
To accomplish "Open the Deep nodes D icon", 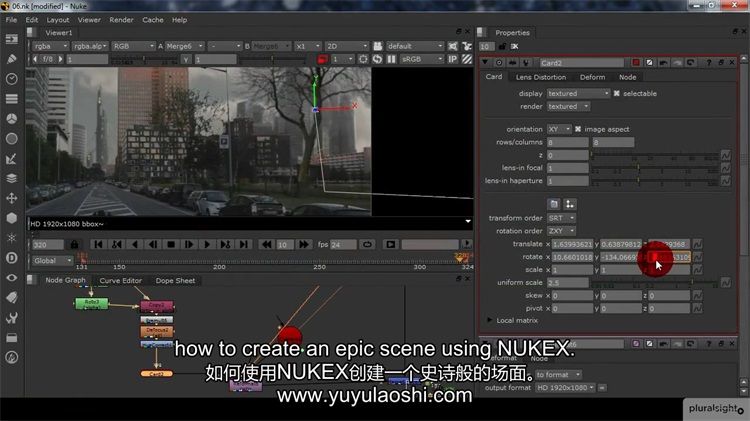I will coord(12,258).
